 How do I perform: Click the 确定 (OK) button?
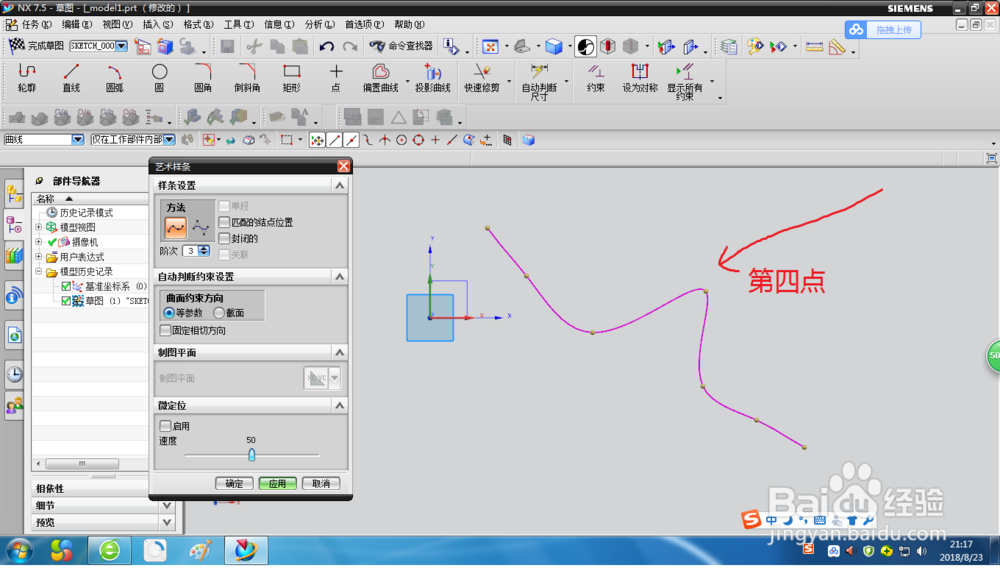coord(234,484)
